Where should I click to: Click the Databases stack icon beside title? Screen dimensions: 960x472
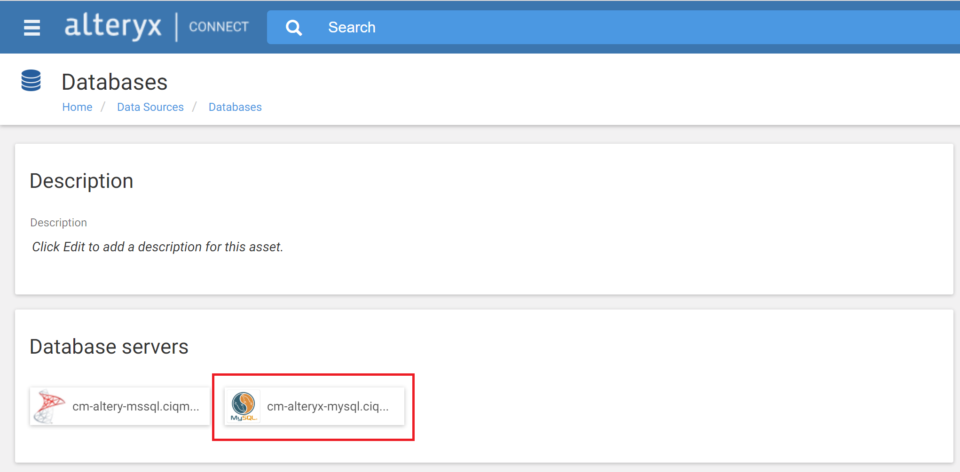(31, 81)
